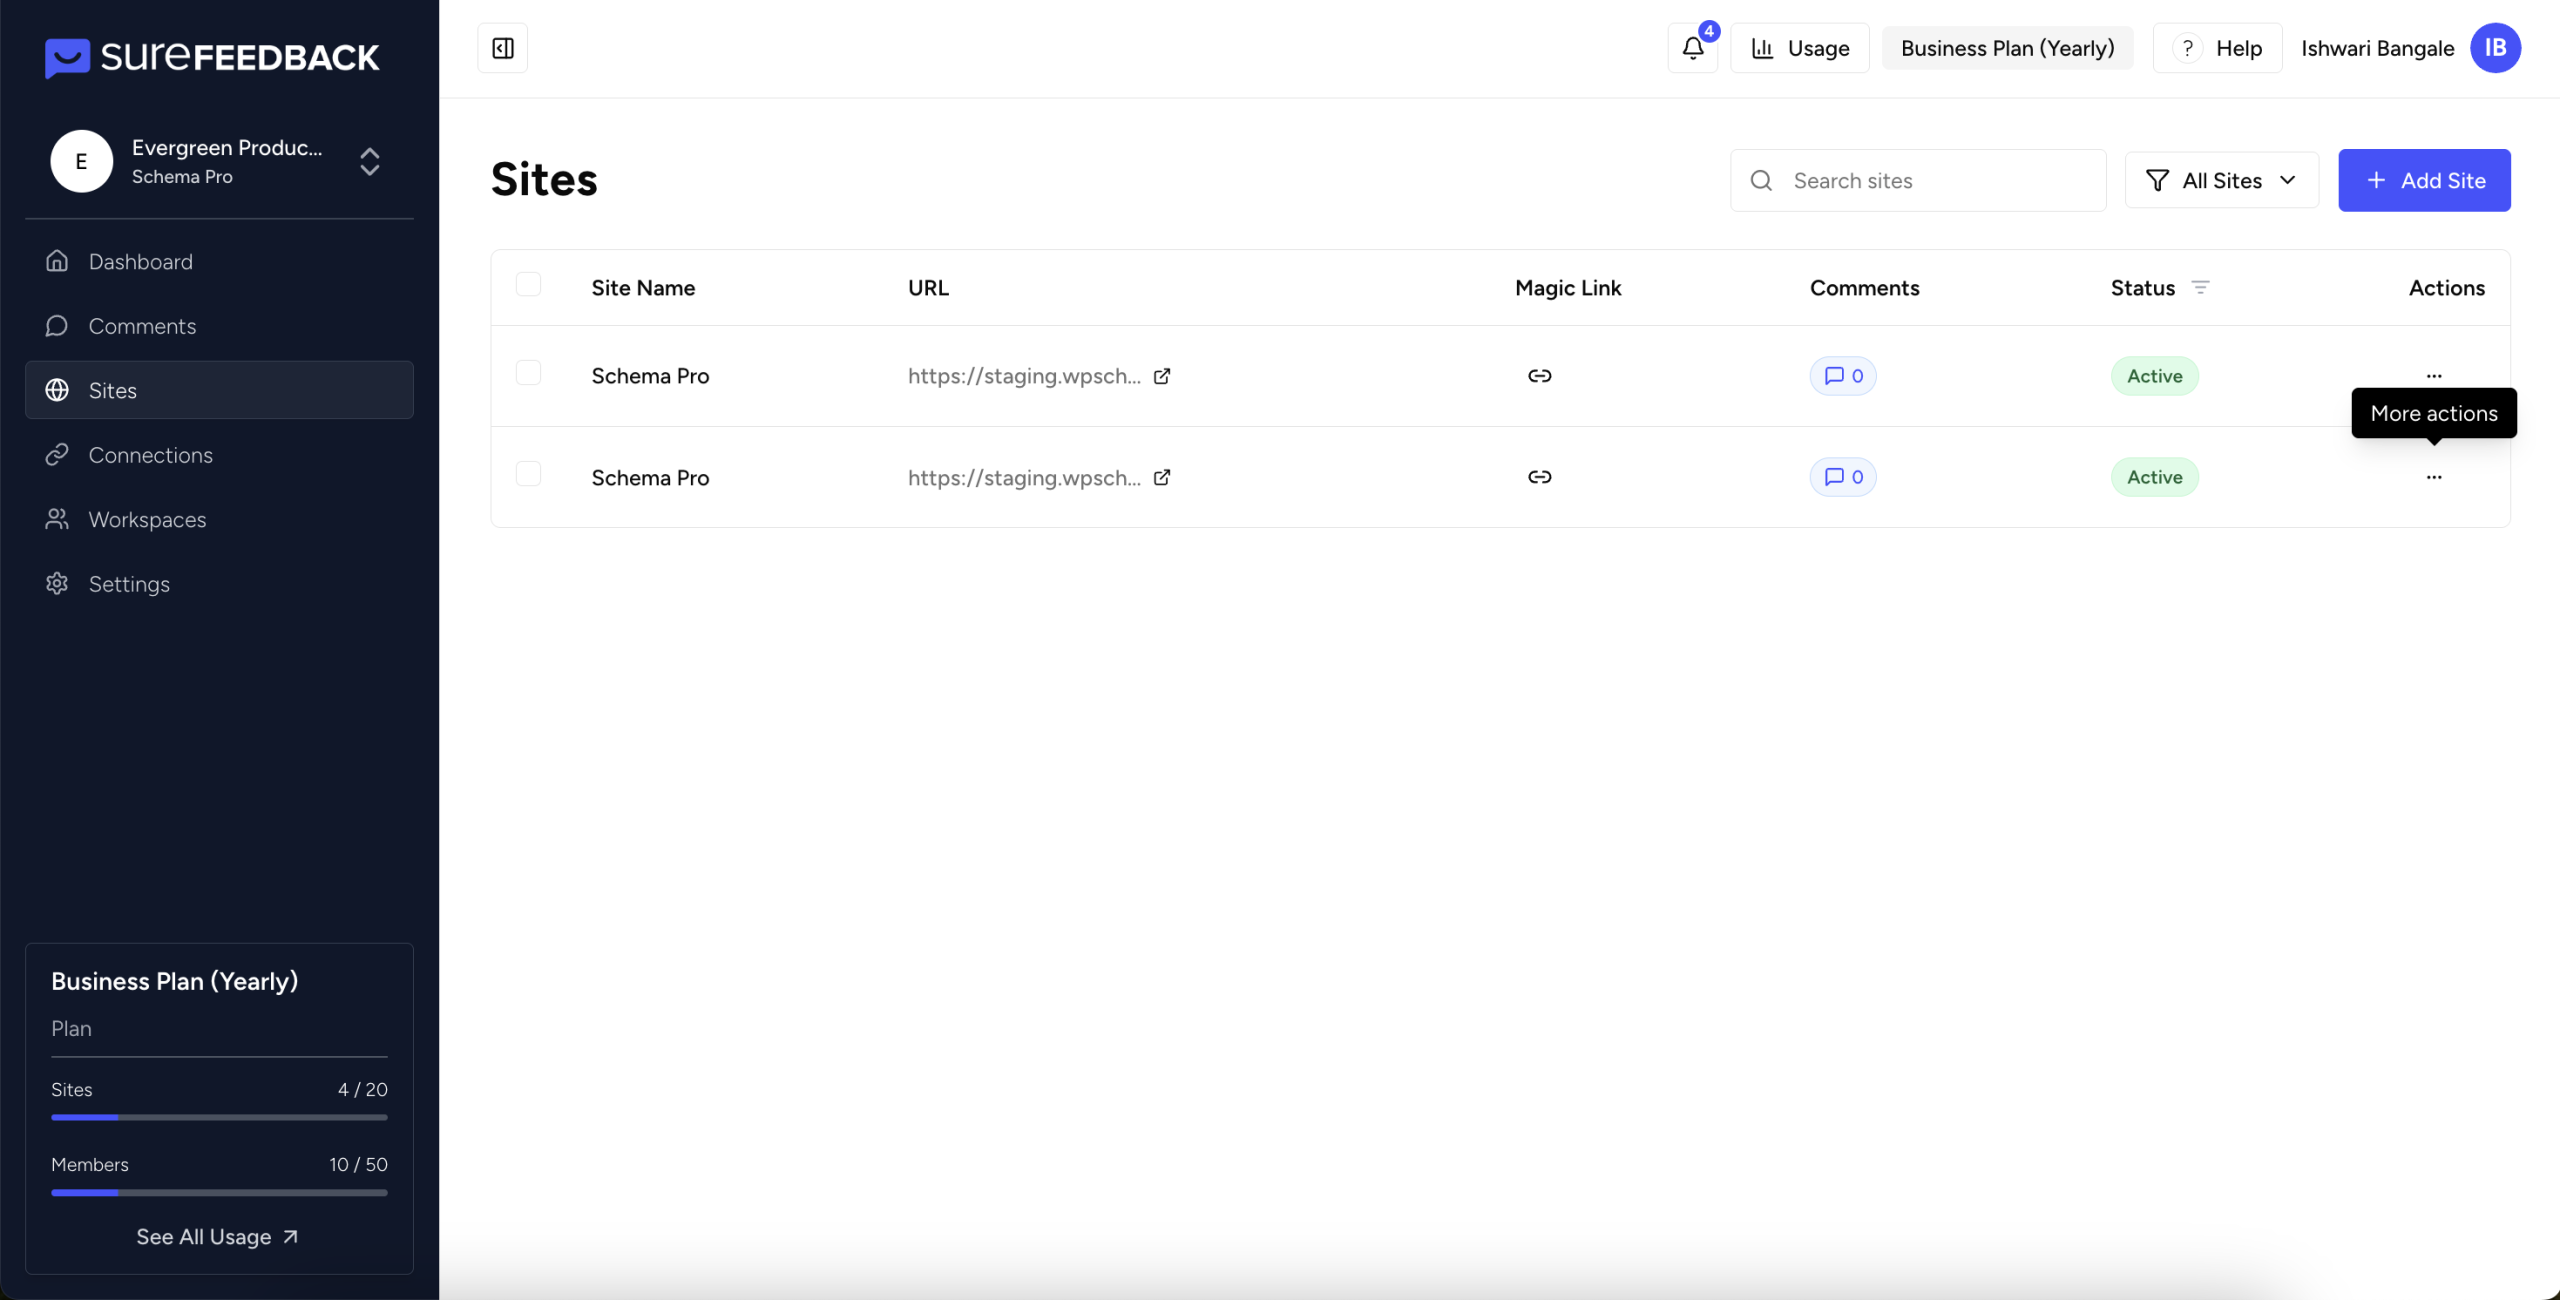The image size is (2560, 1300).
Task: Open more actions for second site
Action: coord(2433,477)
